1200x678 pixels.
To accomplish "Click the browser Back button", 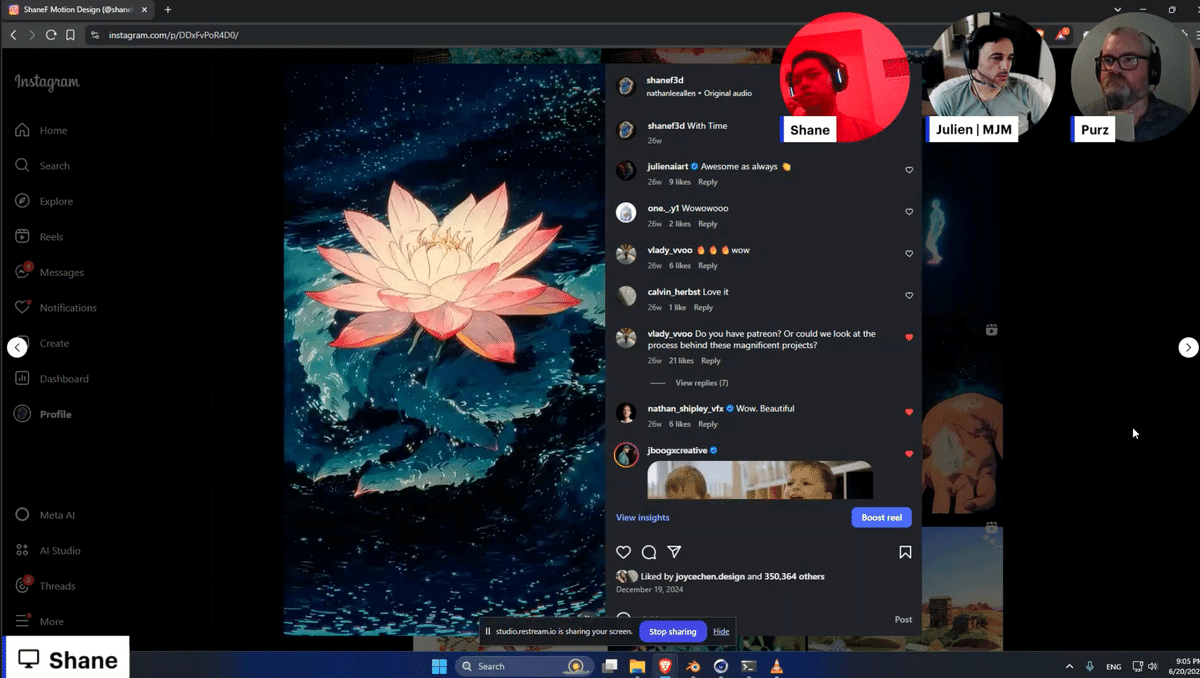I will (x=13, y=35).
